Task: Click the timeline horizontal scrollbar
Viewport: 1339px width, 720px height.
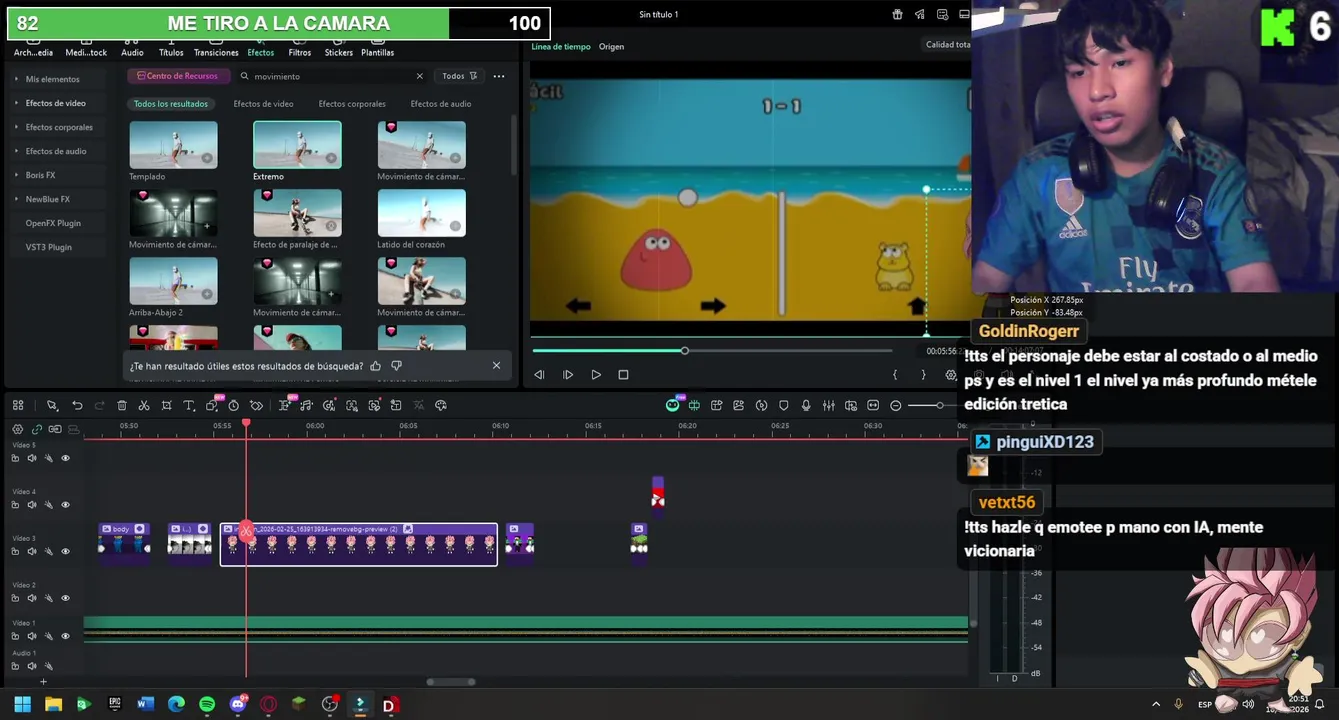Action: click(x=451, y=682)
